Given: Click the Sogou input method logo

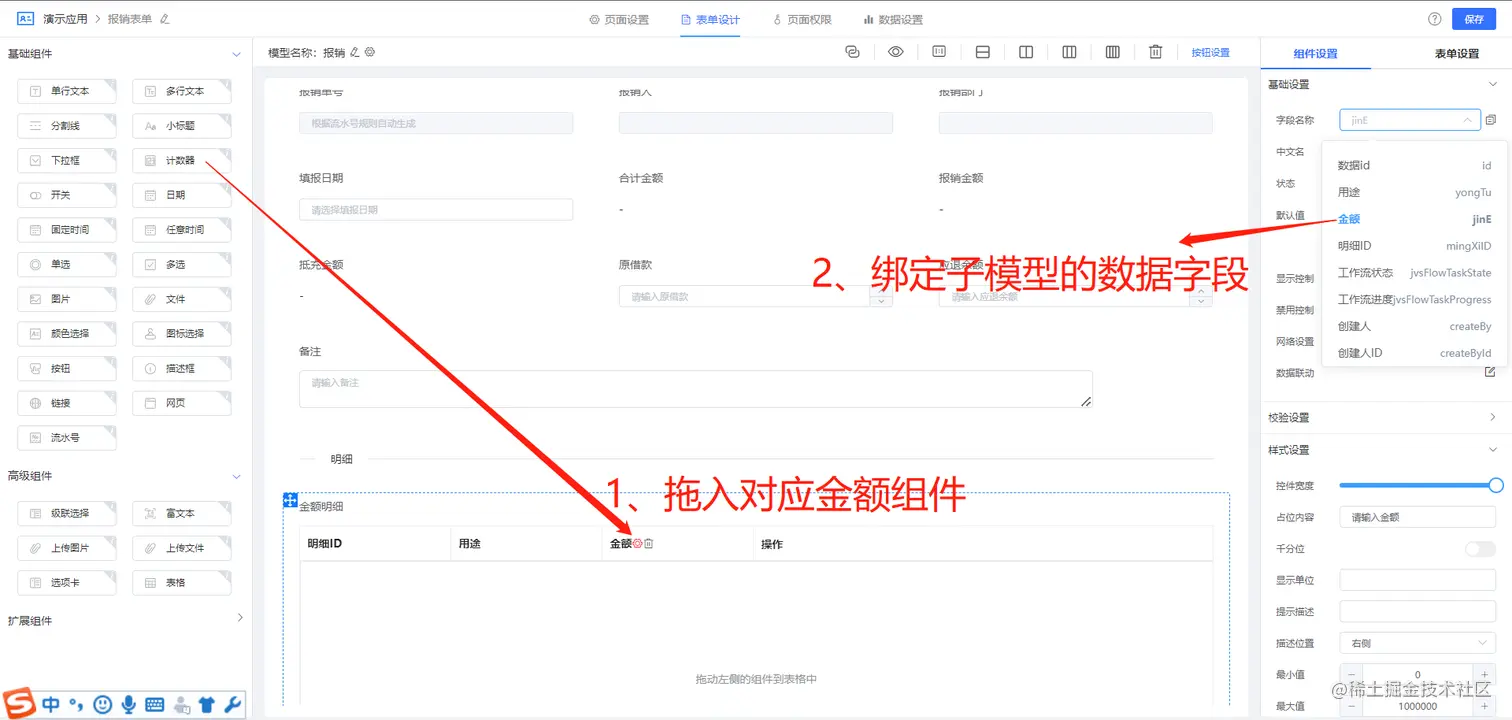Looking at the screenshot, I should [19, 704].
